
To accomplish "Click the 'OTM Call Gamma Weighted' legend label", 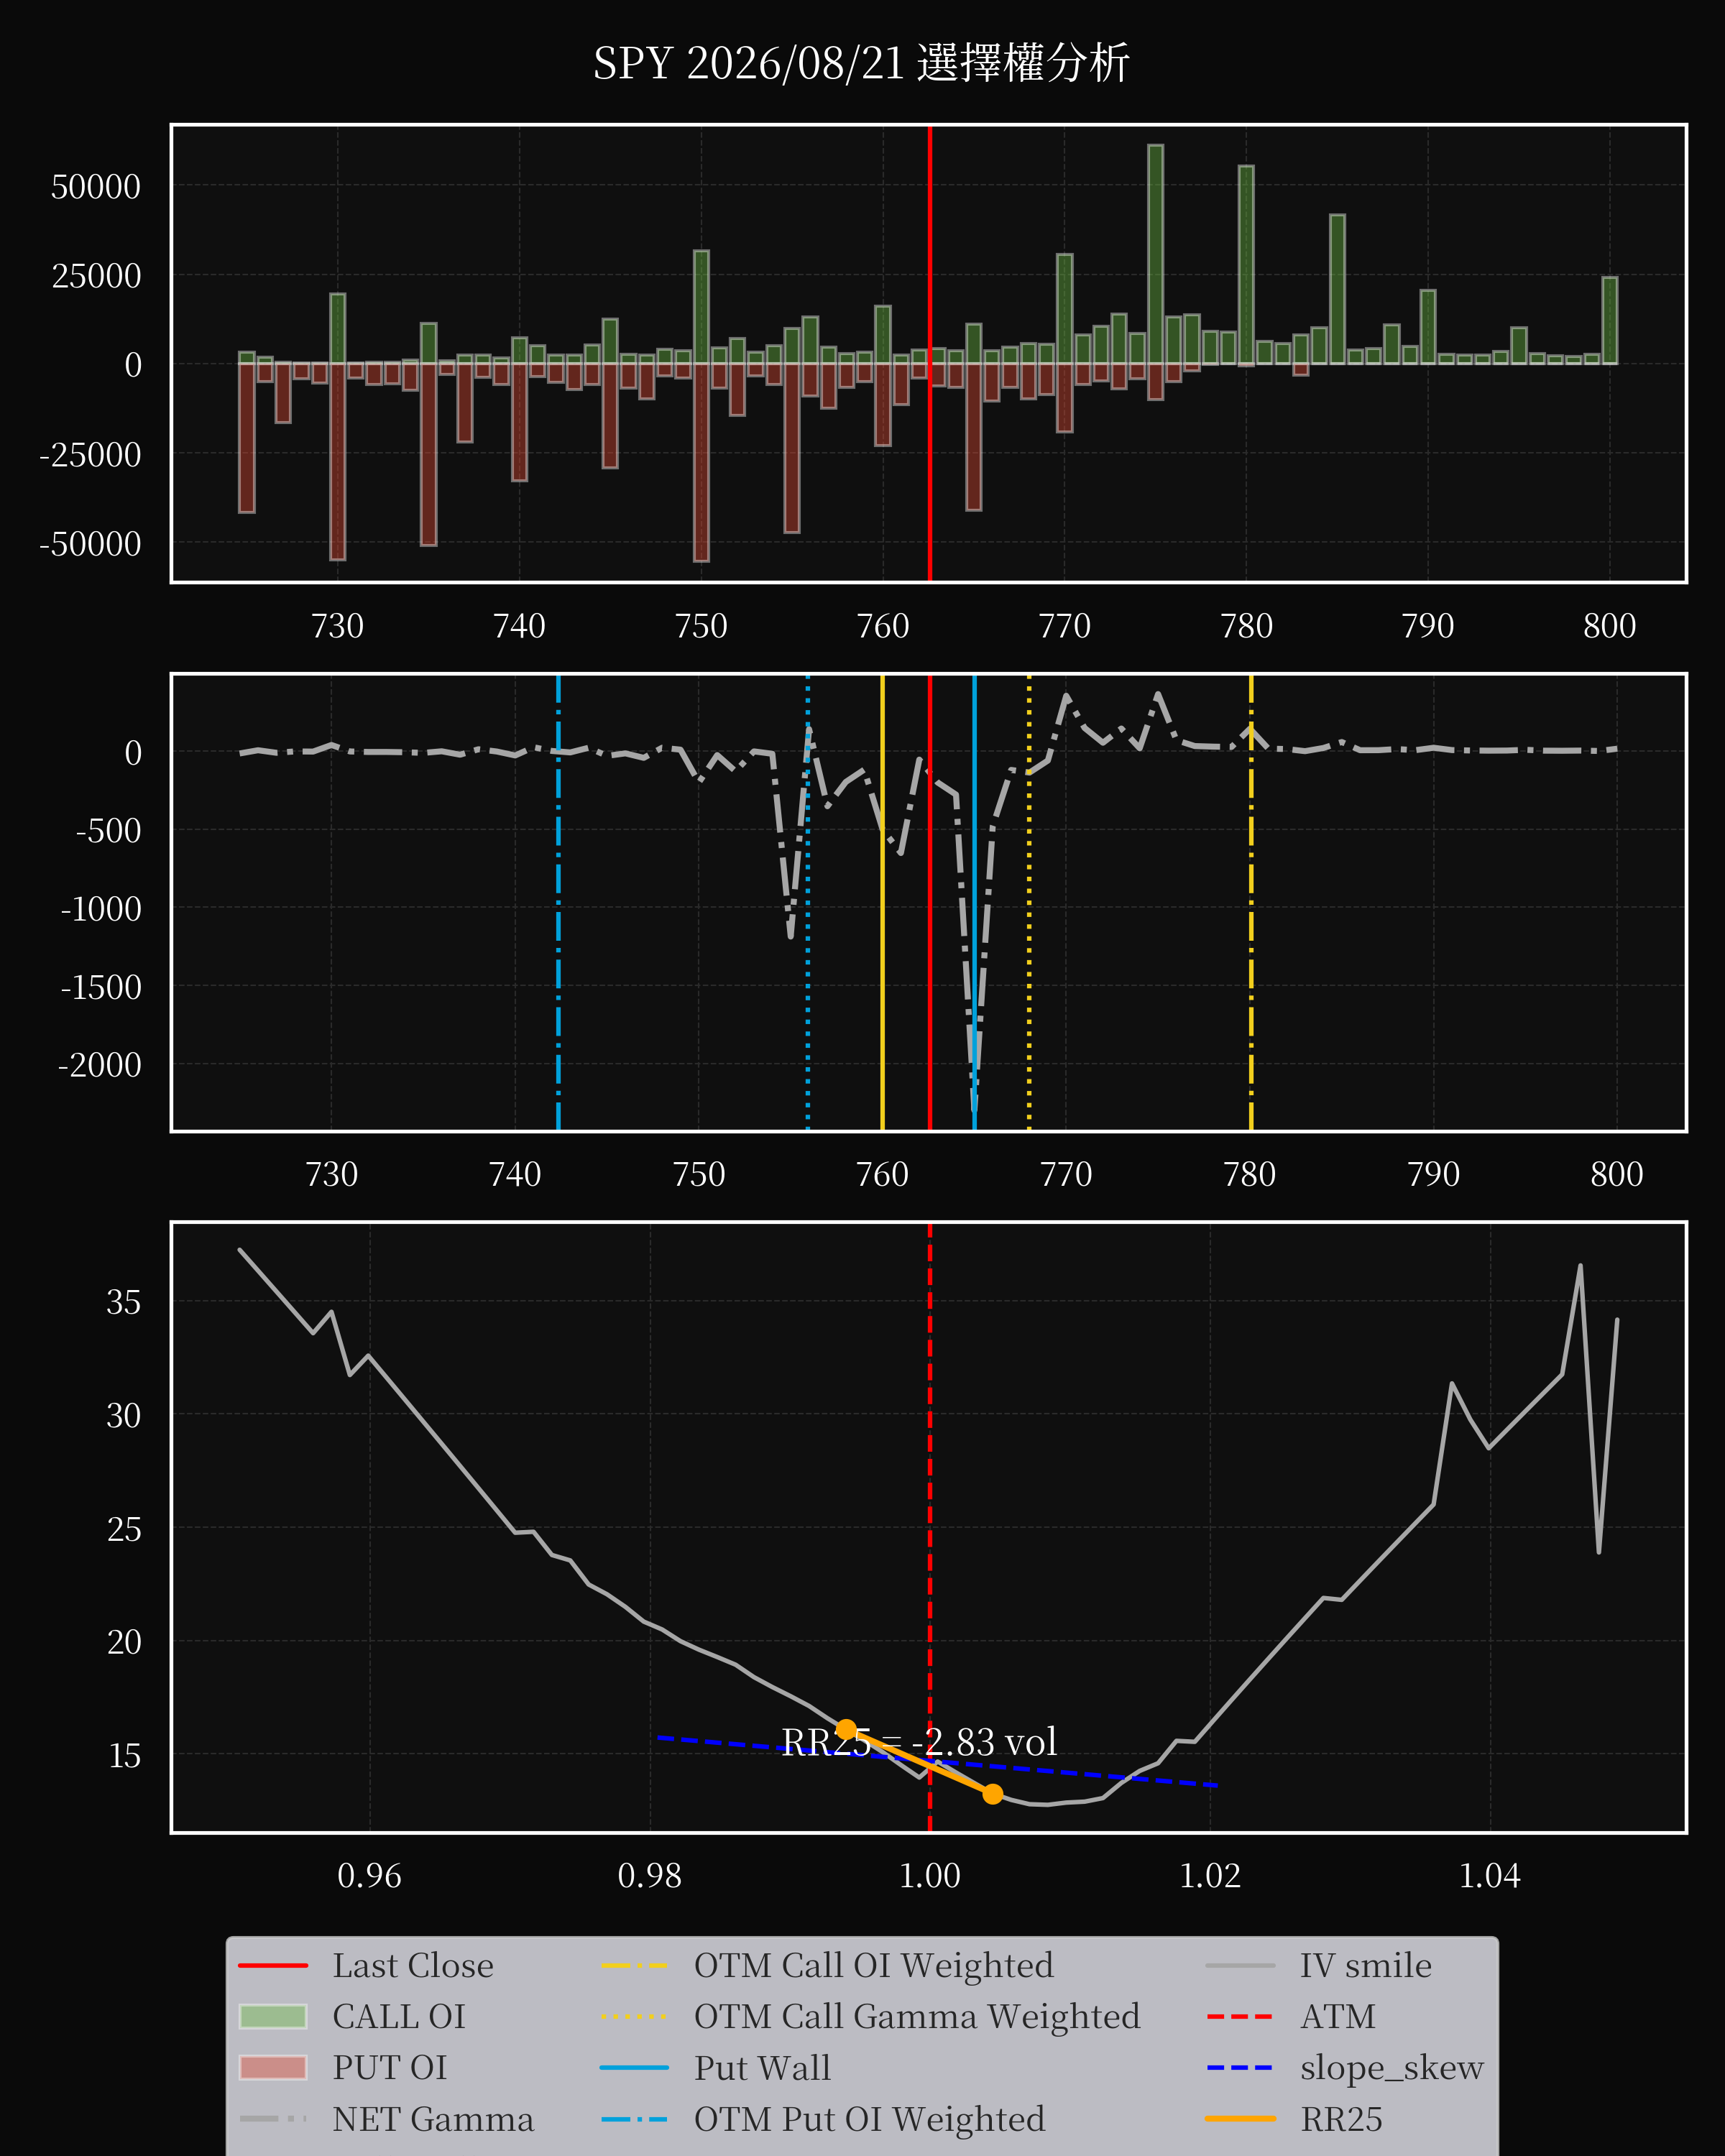I will click(917, 2016).
